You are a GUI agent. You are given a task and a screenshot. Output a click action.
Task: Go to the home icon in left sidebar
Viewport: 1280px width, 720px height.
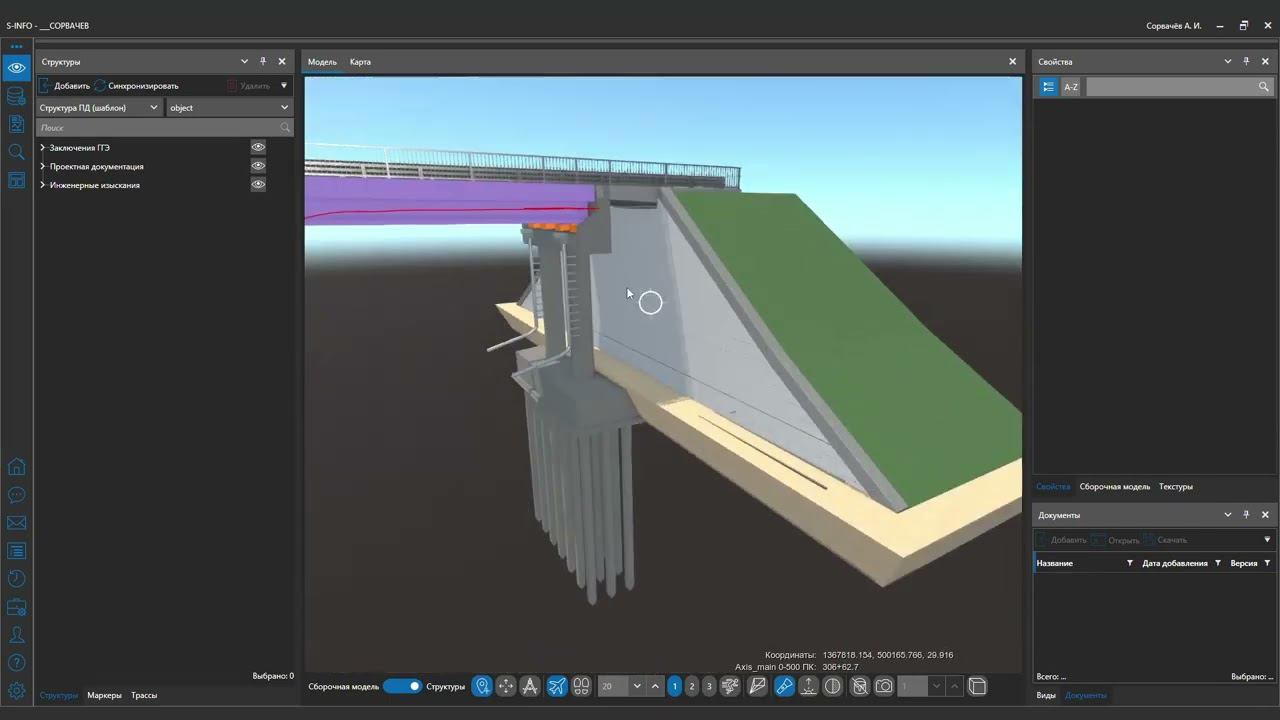tap(16, 467)
